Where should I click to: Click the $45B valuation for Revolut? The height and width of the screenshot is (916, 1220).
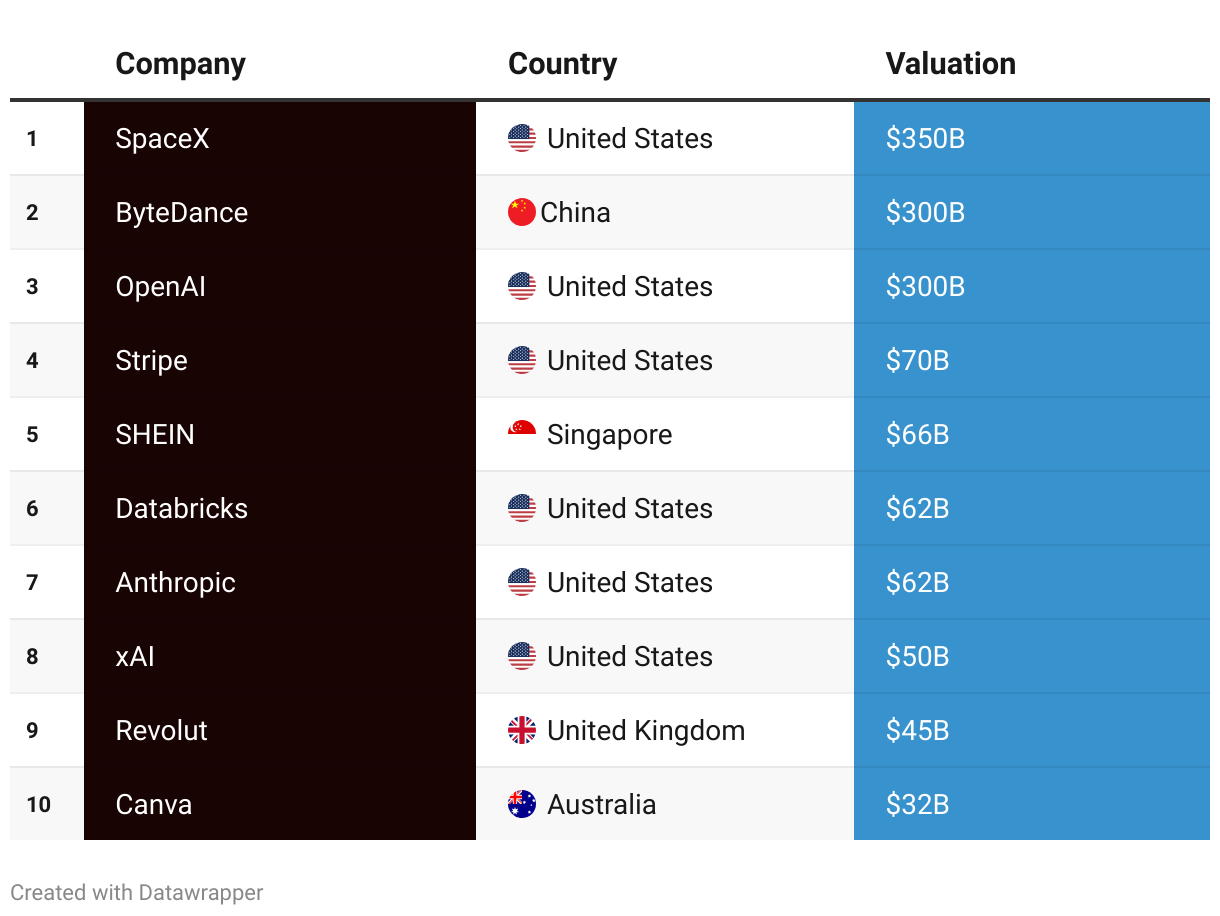pos(917,730)
